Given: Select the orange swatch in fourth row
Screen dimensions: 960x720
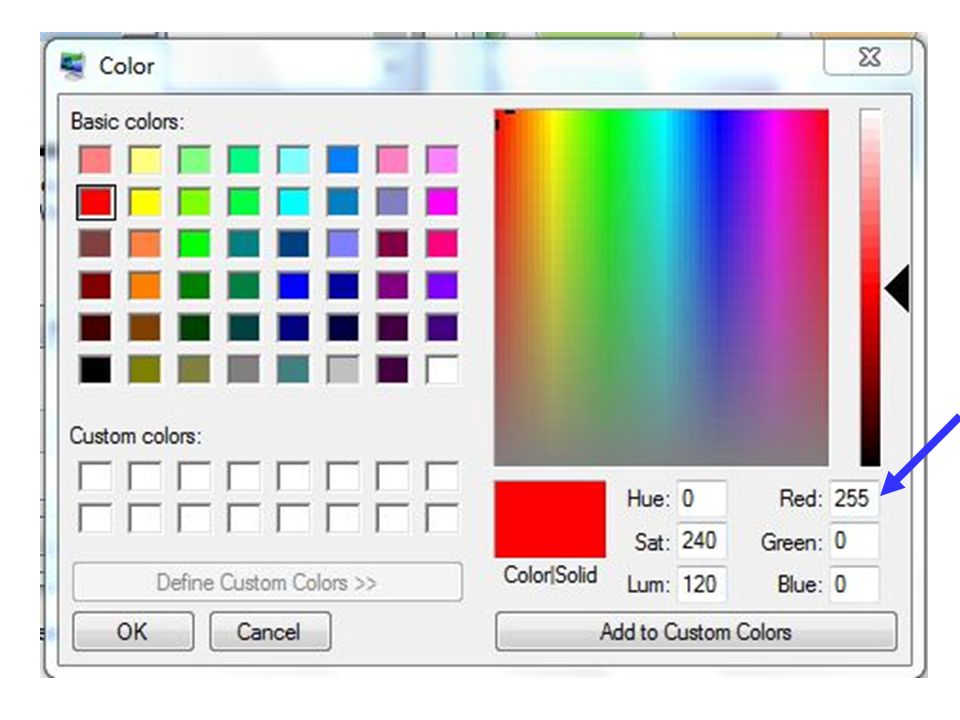Looking at the screenshot, I should pos(145,286).
